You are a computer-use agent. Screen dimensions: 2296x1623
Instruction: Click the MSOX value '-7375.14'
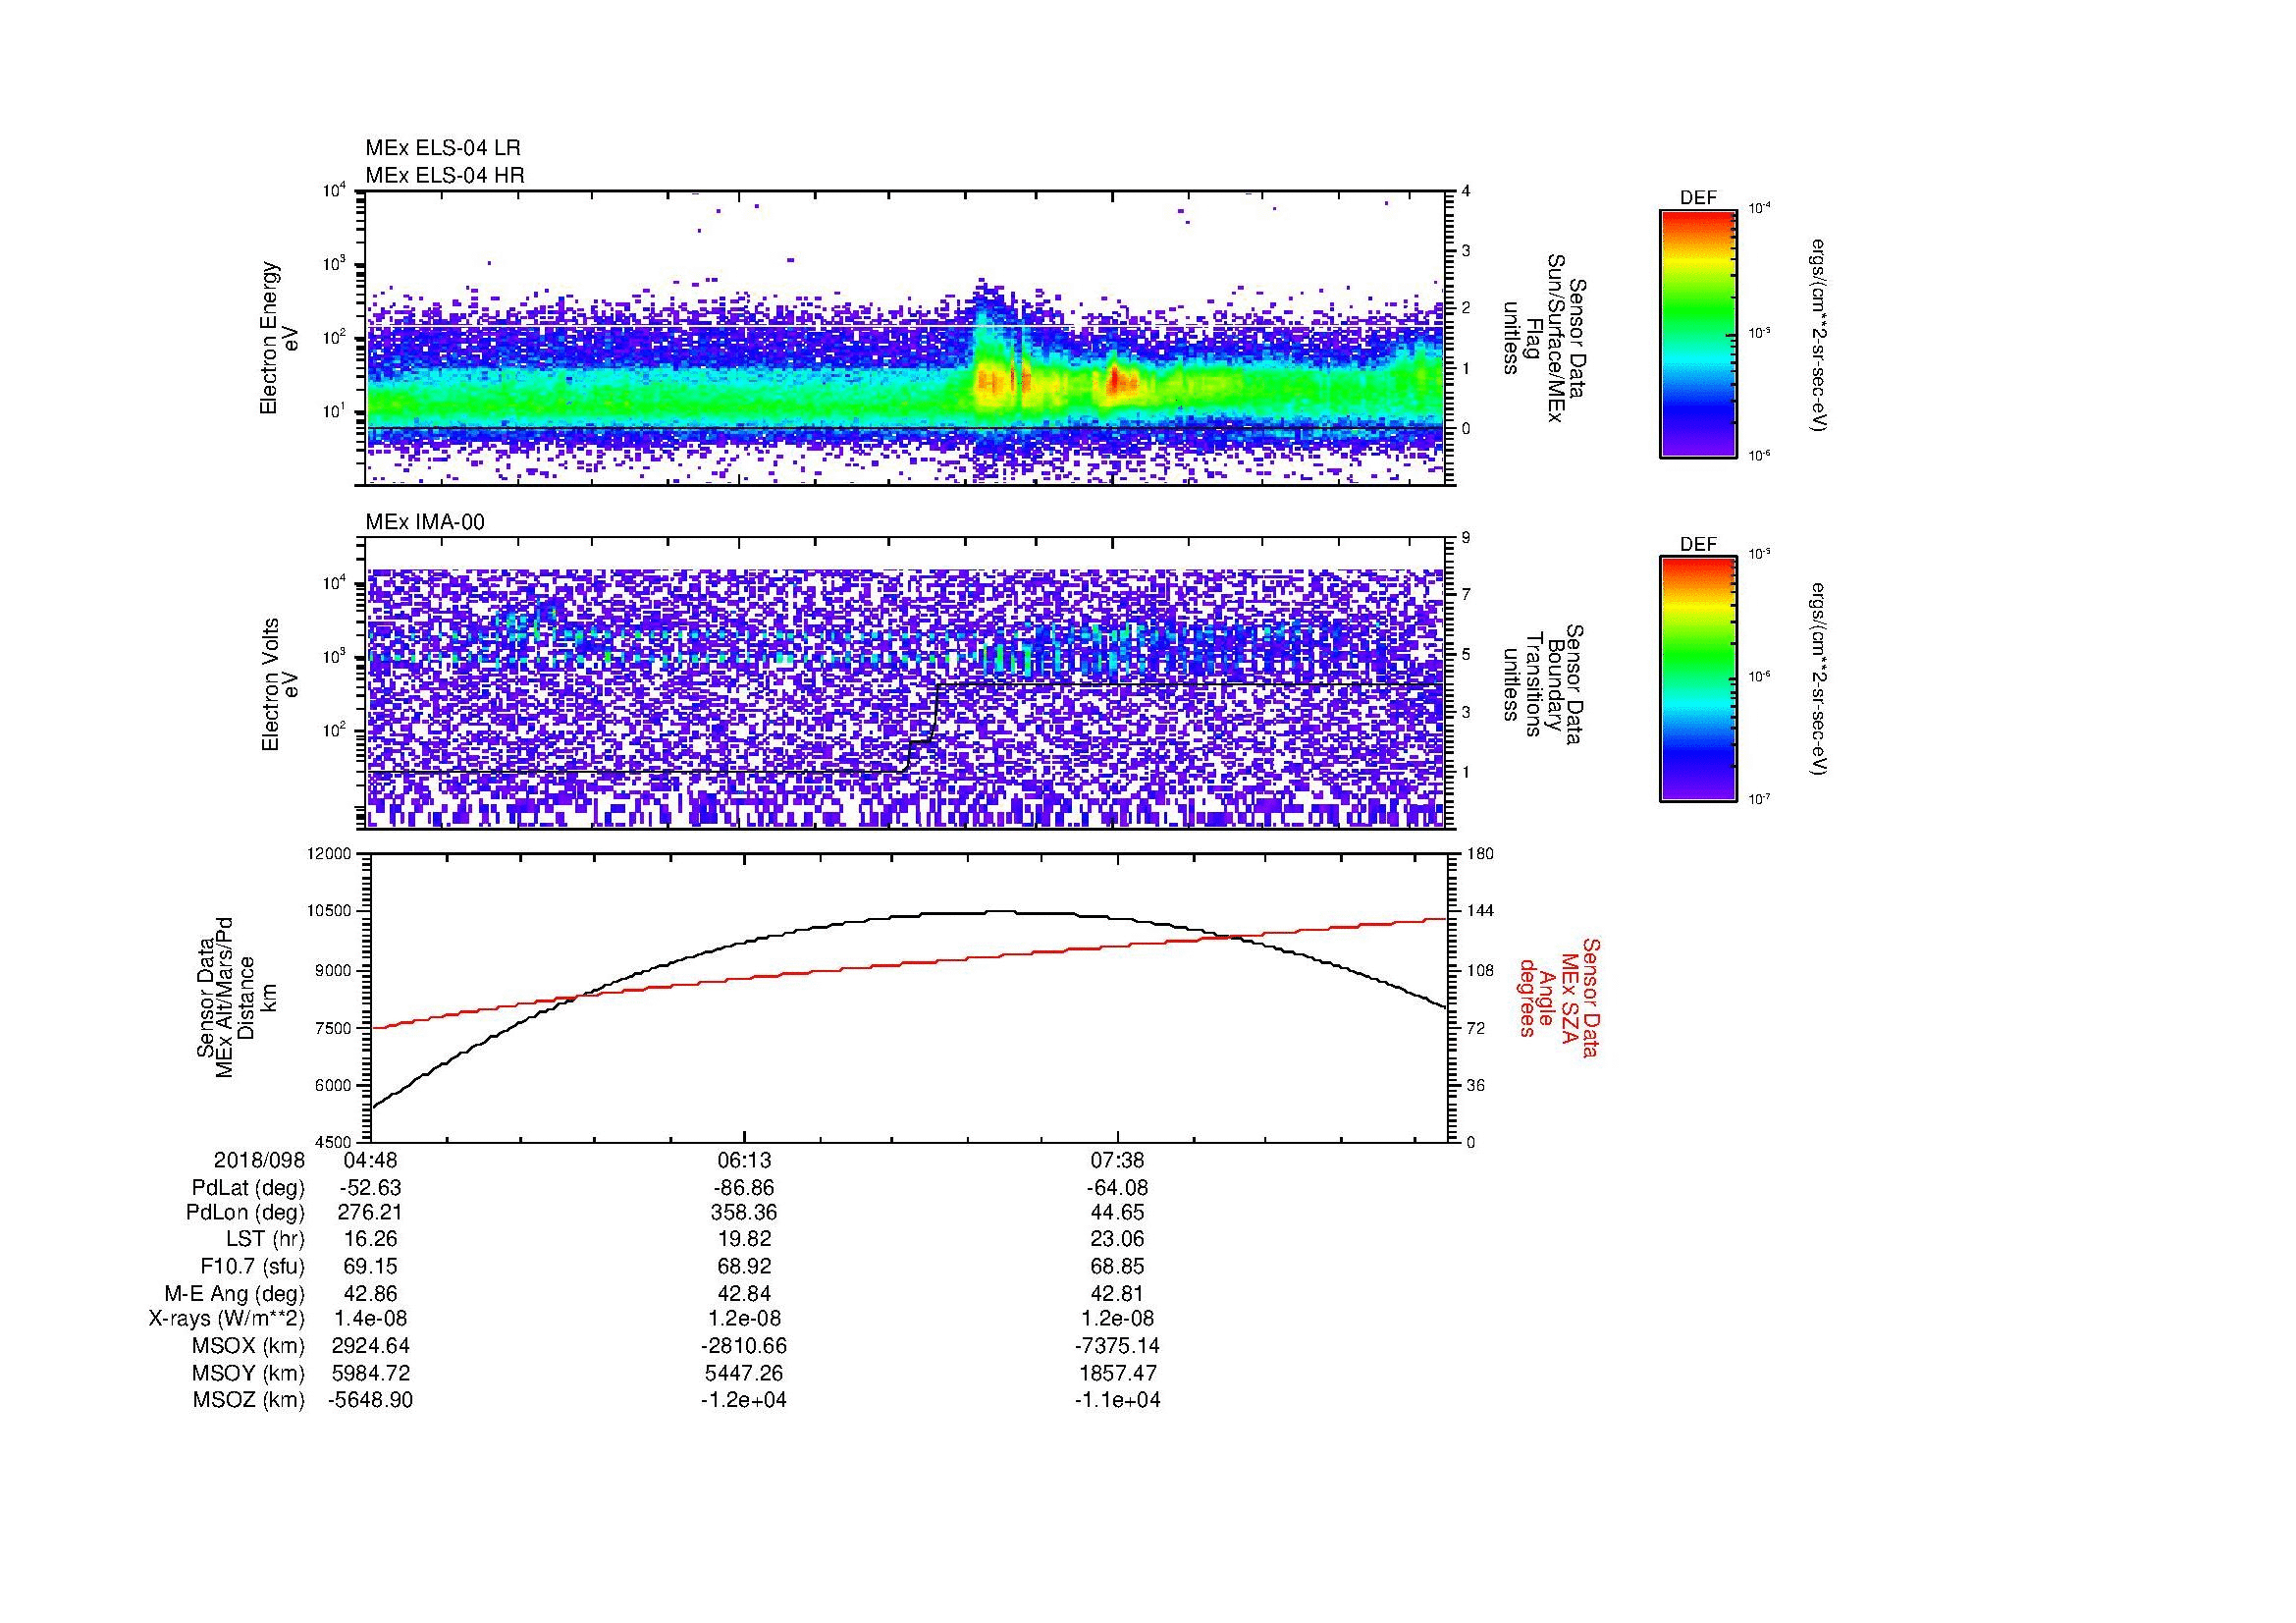pyautogui.click(x=1117, y=1346)
